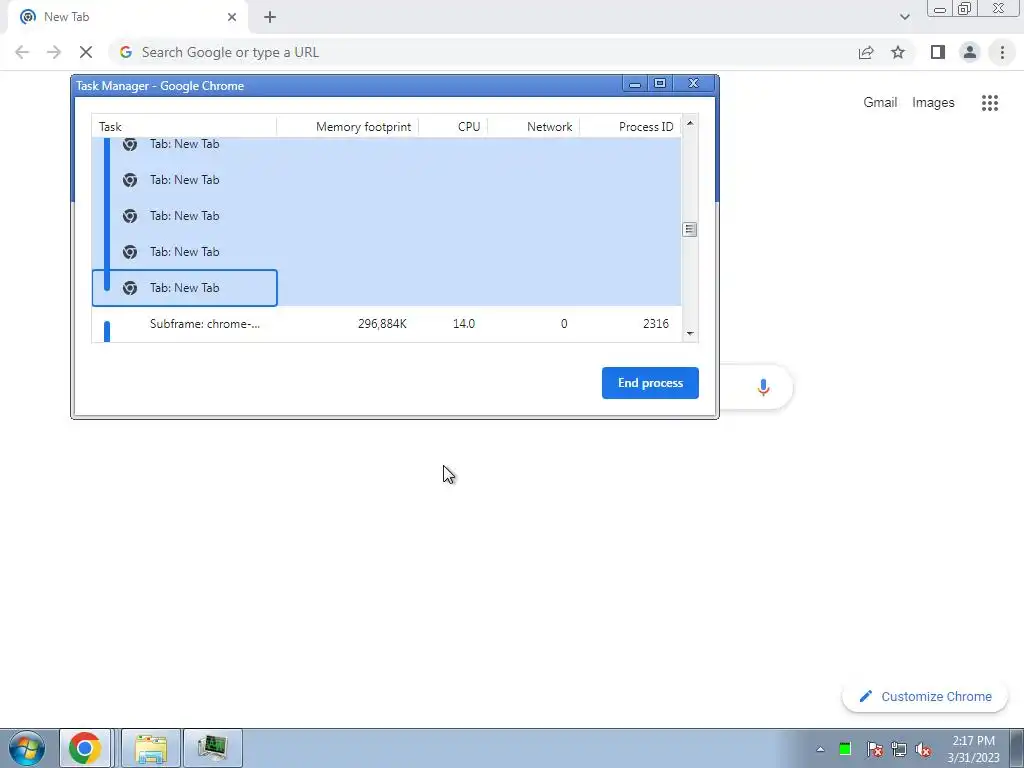Toggle the Chrome side panel

coord(938,52)
